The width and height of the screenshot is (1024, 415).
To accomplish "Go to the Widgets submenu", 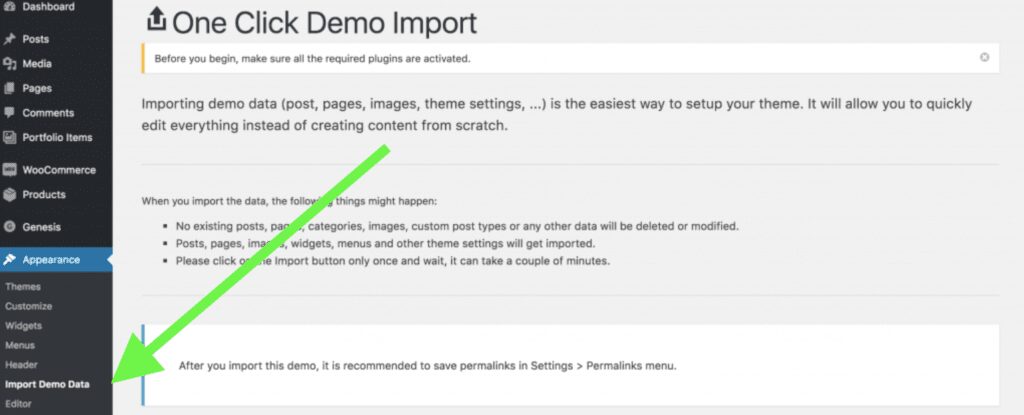I will tap(24, 326).
